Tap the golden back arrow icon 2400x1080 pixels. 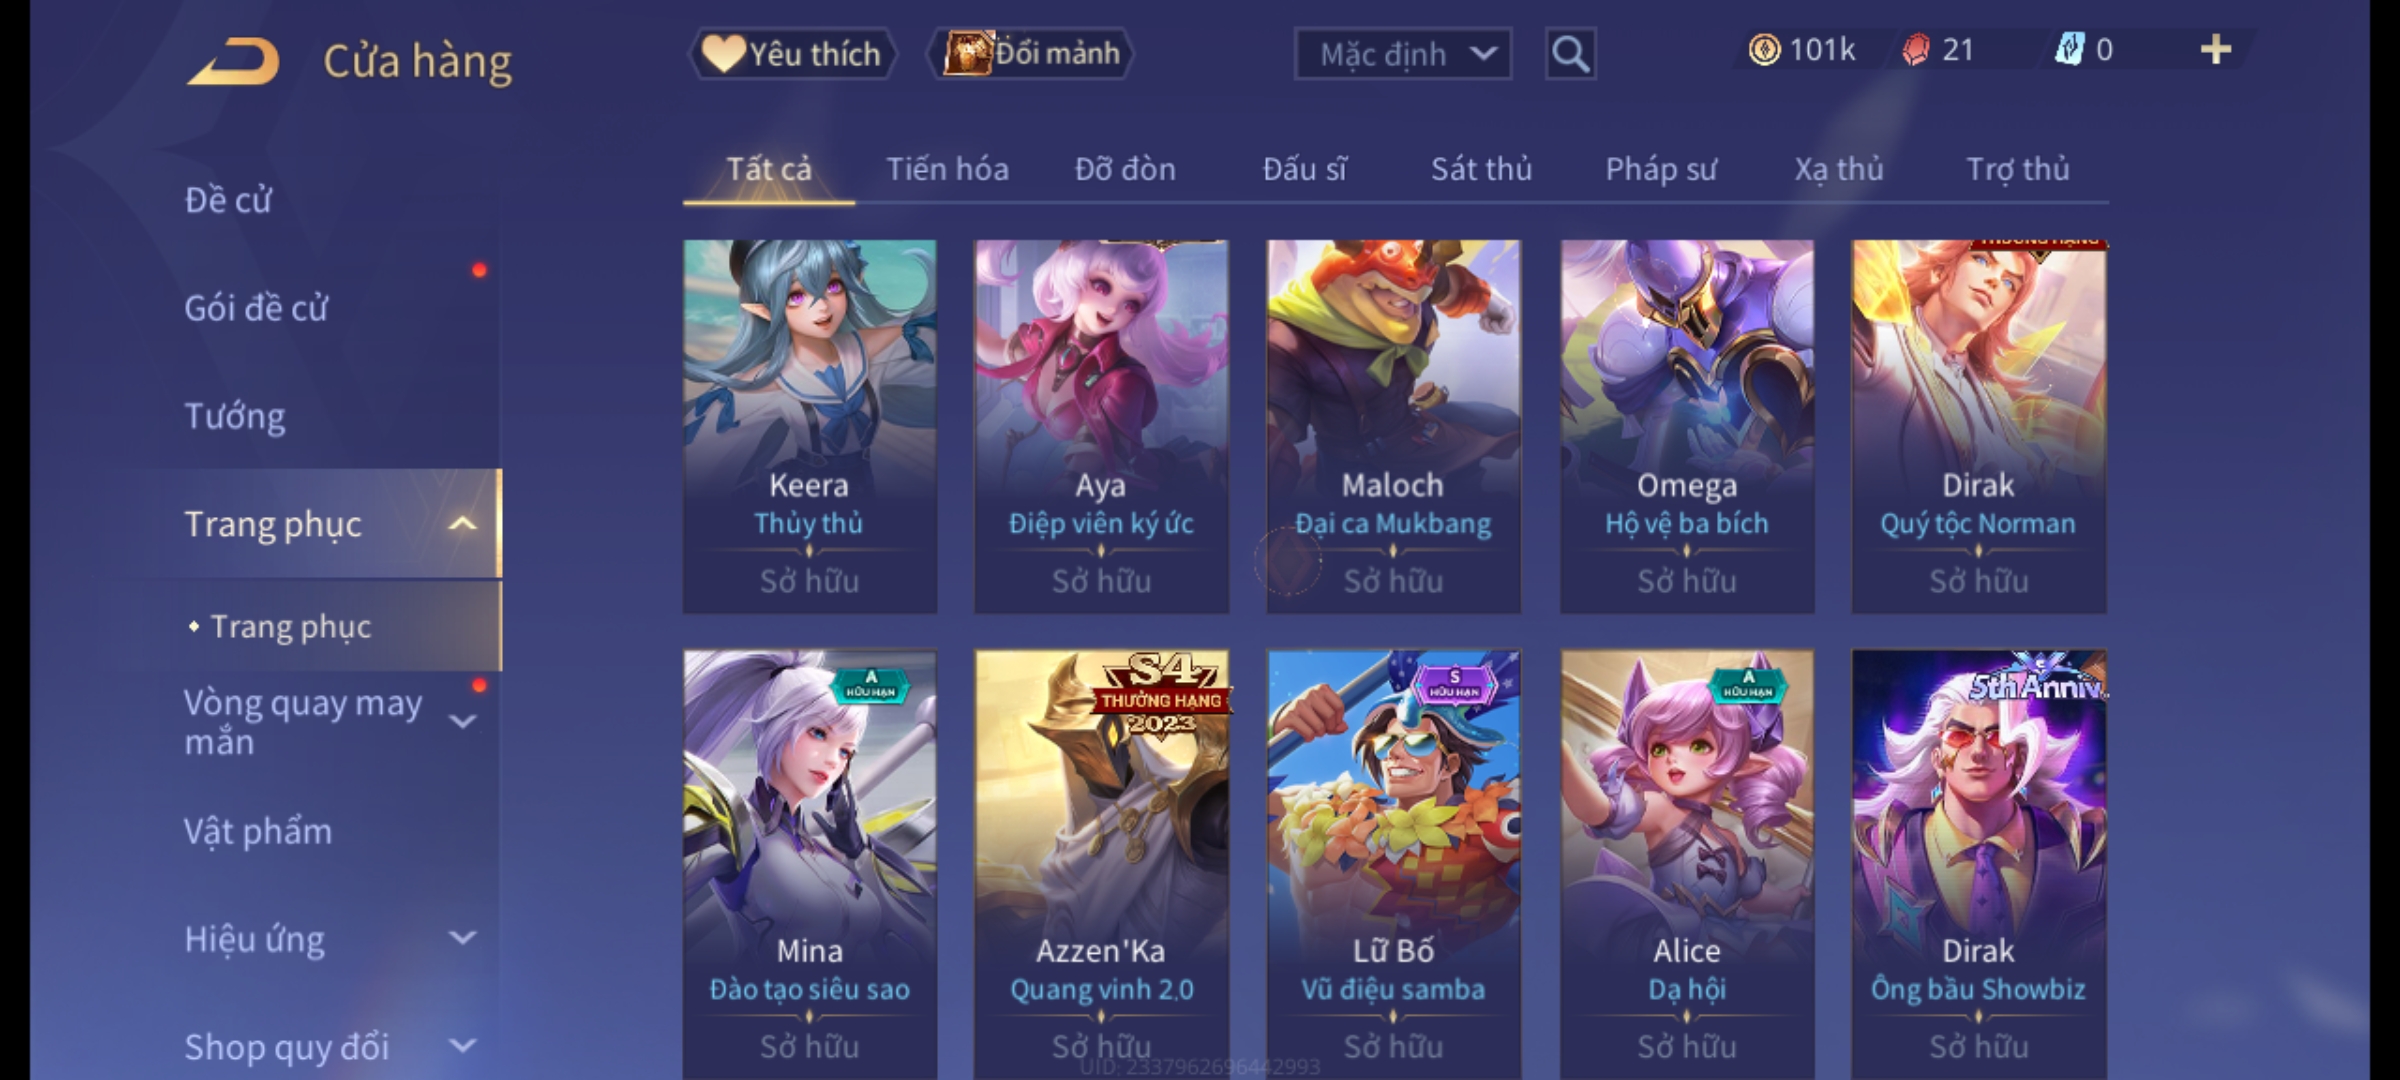(x=233, y=61)
